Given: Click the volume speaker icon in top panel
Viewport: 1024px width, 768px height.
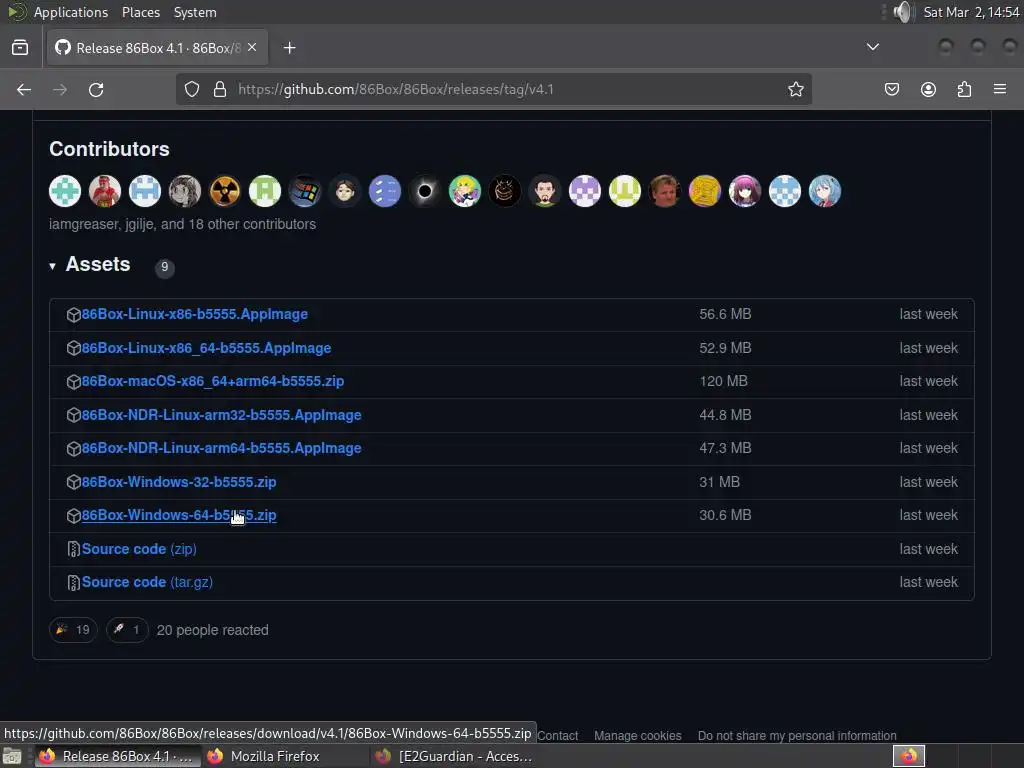Looking at the screenshot, I should [x=903, y=12].
